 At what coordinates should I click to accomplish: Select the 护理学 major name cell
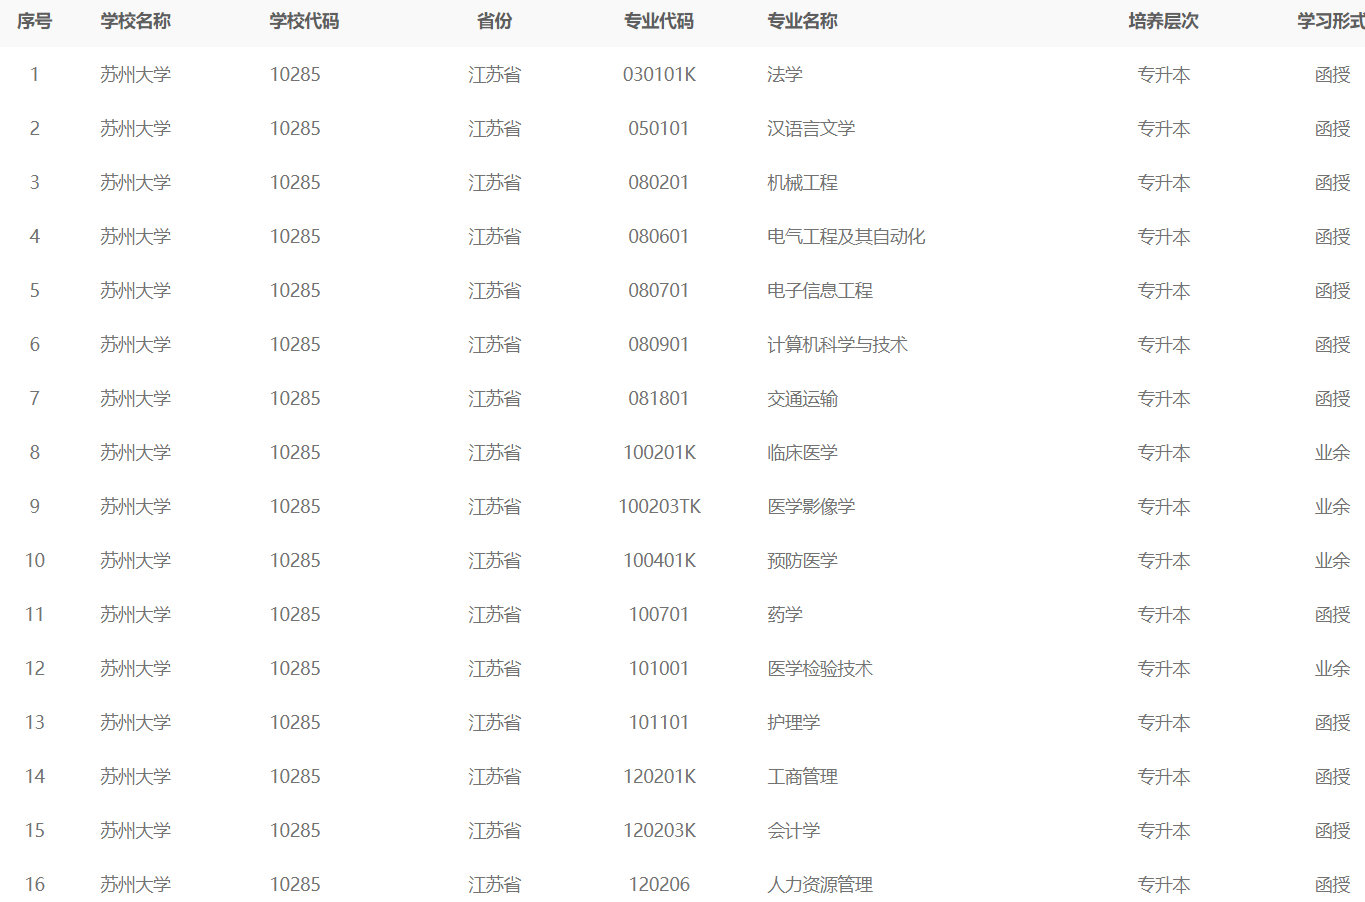pos(793,723)
